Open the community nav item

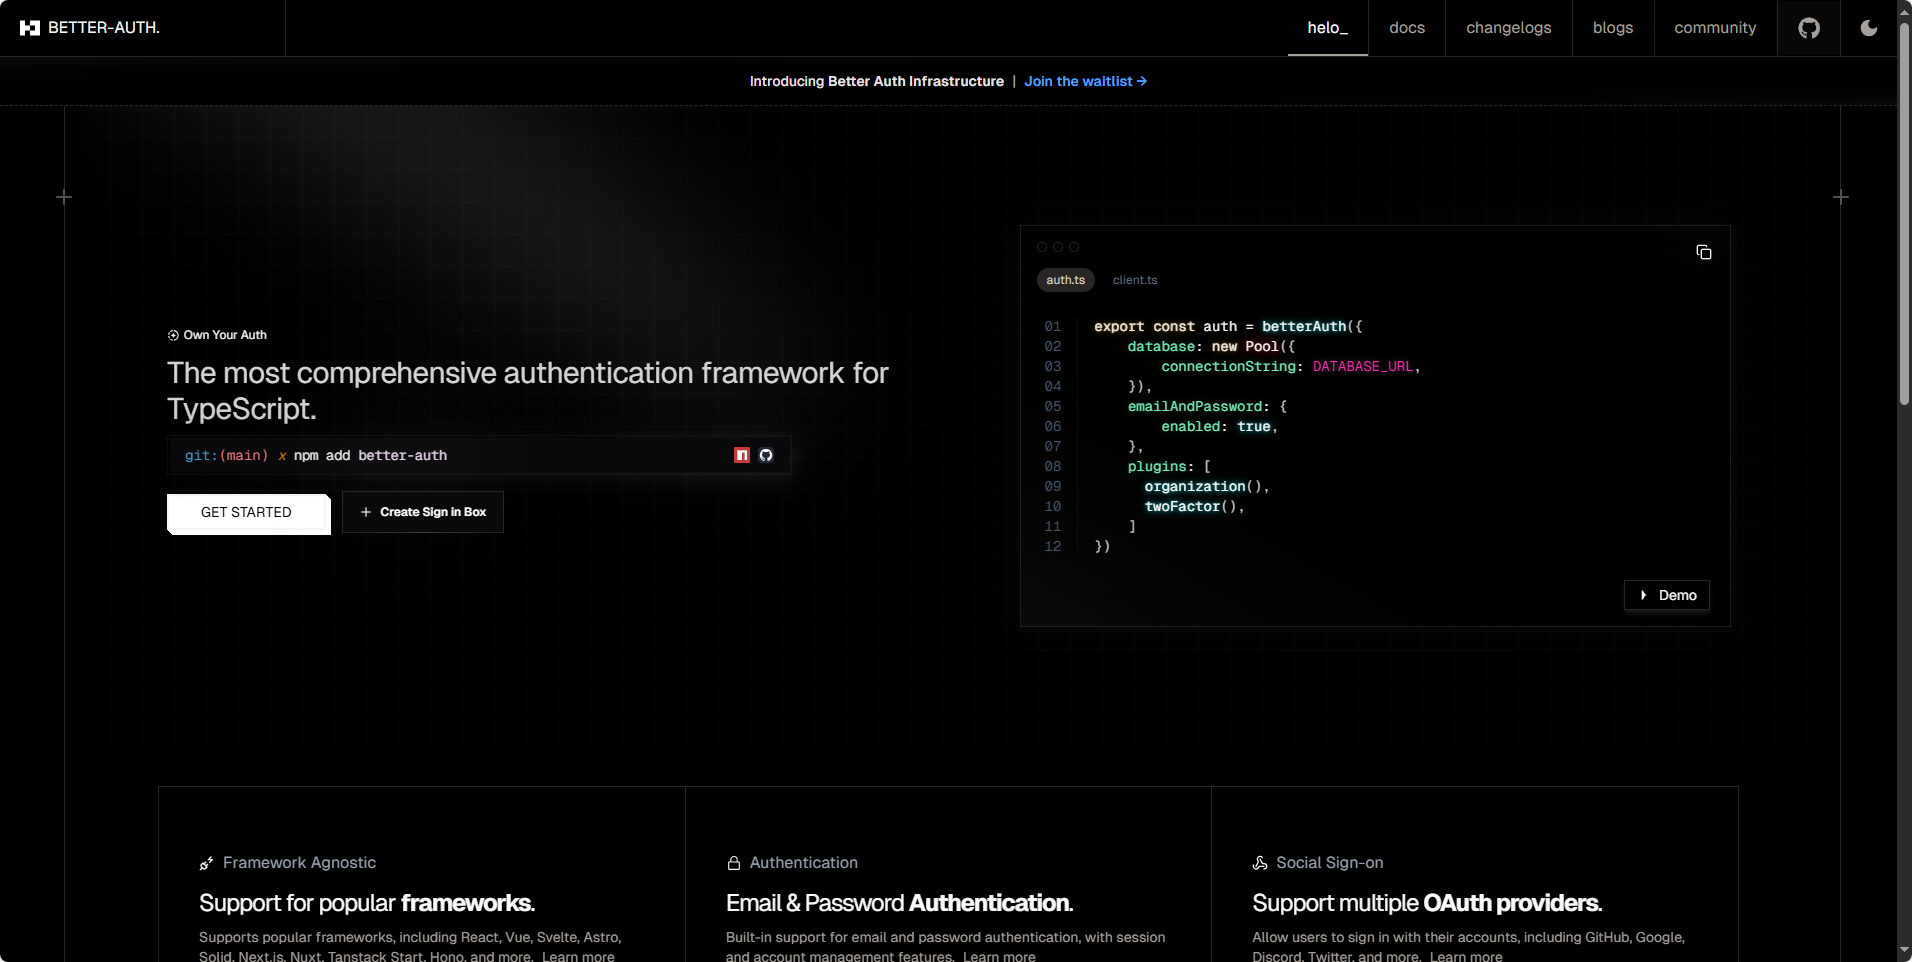coord(1715,28)
